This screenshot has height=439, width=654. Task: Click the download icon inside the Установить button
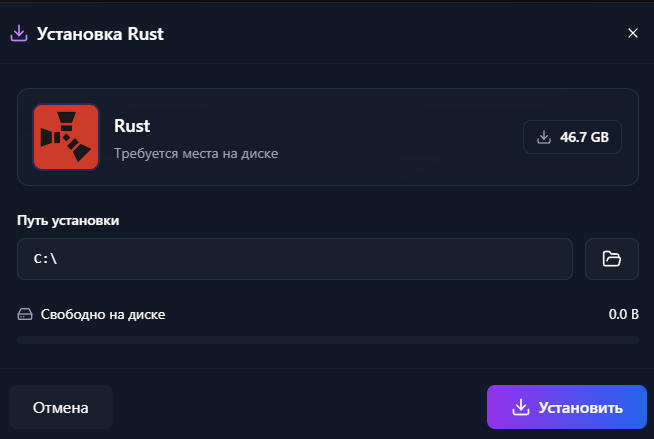520,407
